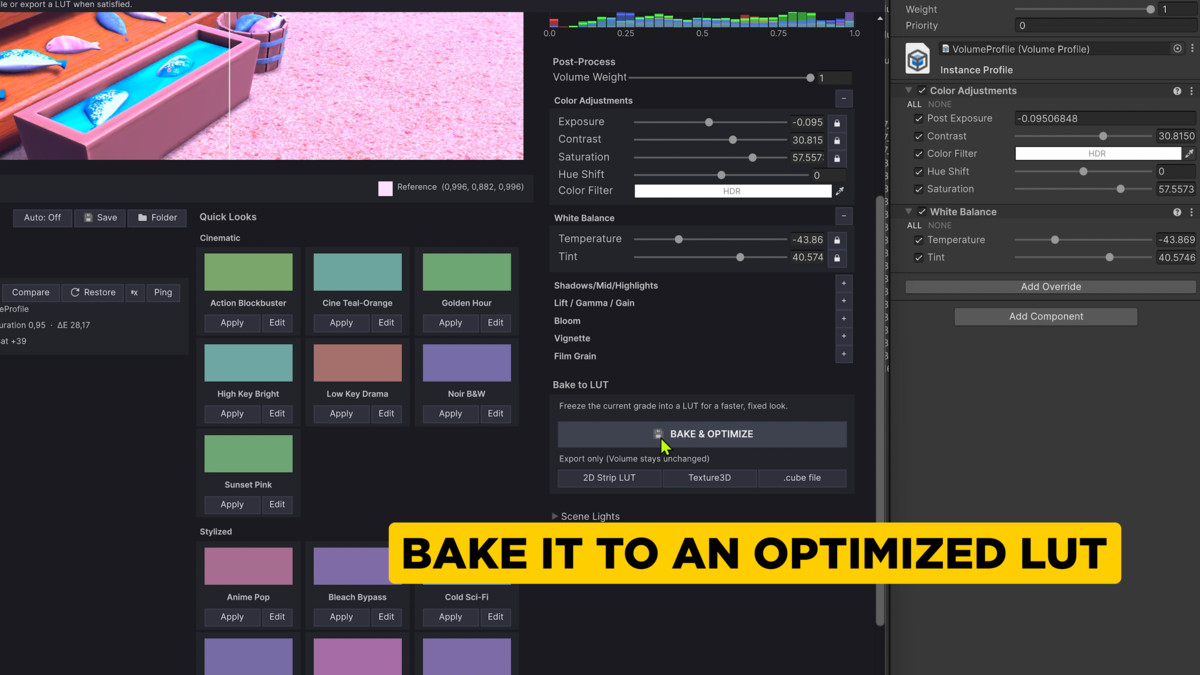
Task: Export as Texture3D
Action: [709, 478]
